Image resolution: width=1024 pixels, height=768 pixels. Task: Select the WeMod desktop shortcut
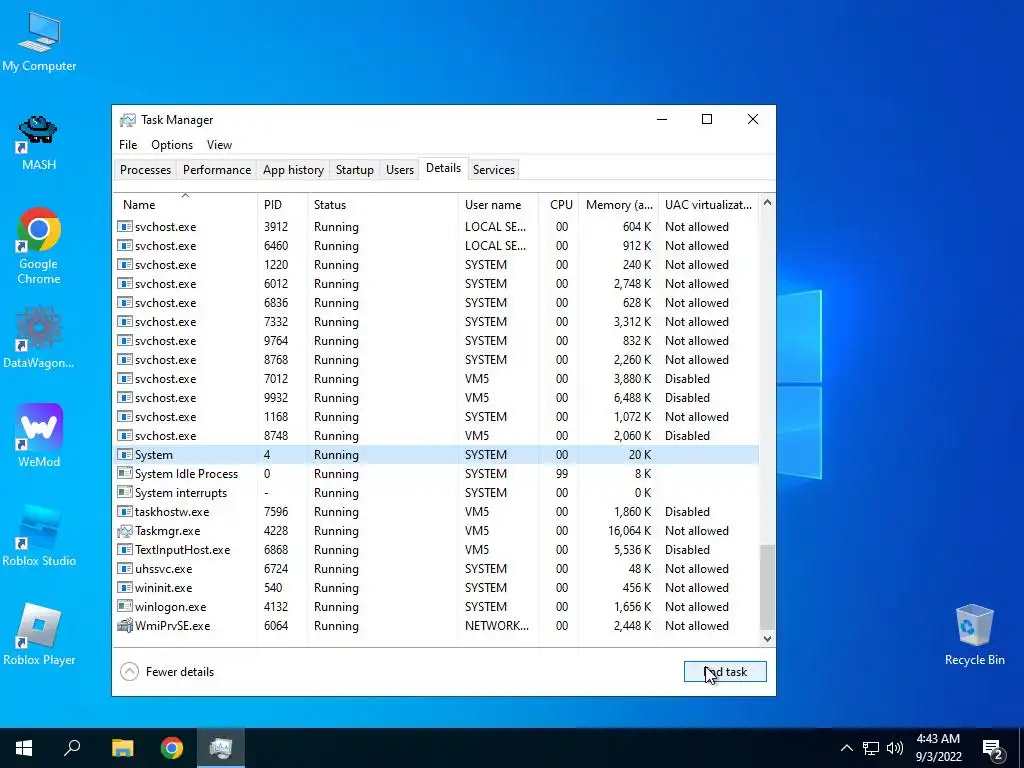coord(39,436)
